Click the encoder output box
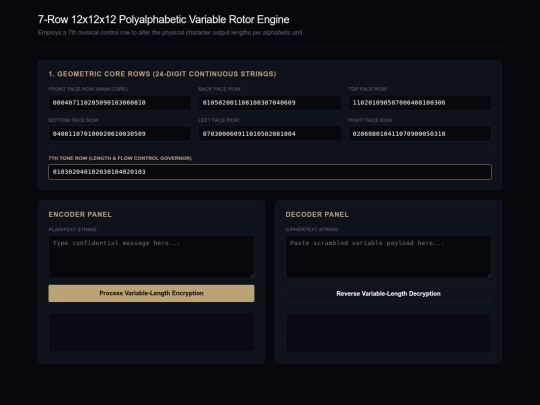The height and width of the screenshot is (405, 540). tap(151, 332)
